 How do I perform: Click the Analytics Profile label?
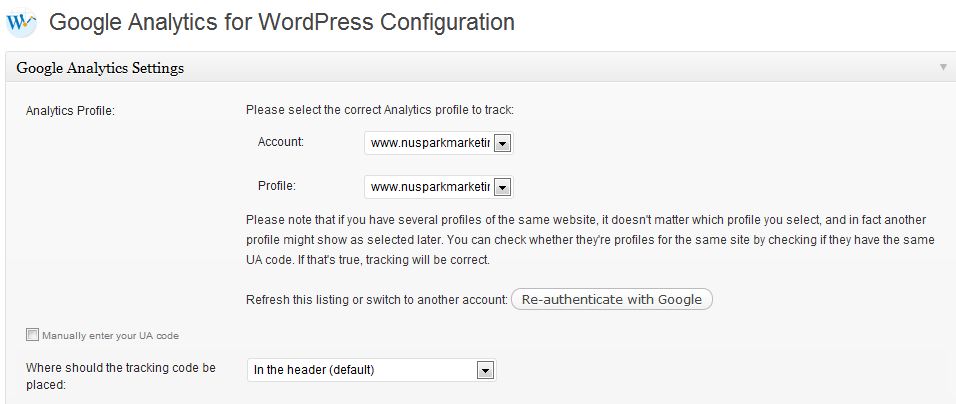click(70, 112)
